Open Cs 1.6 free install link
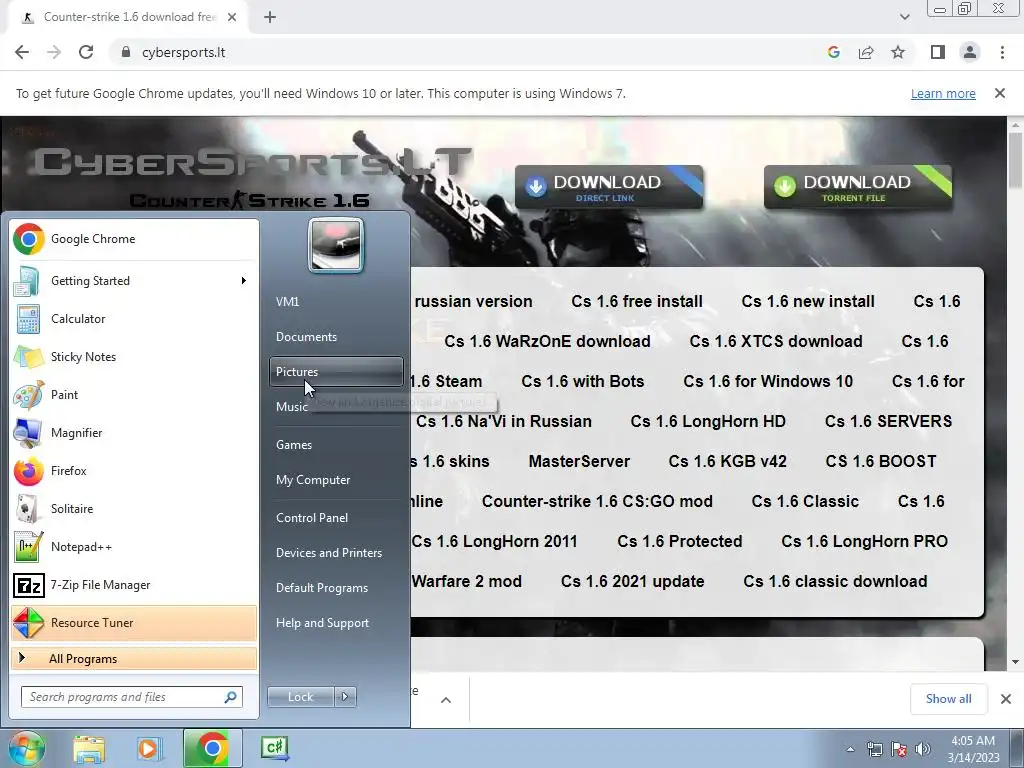 (x=637, y=301)
